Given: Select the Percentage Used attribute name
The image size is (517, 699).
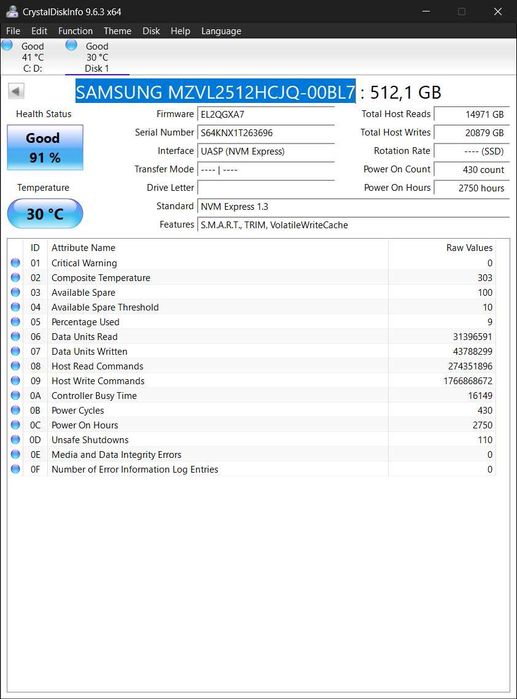Looking at the screenshot, I should click(x=85, y=322).
